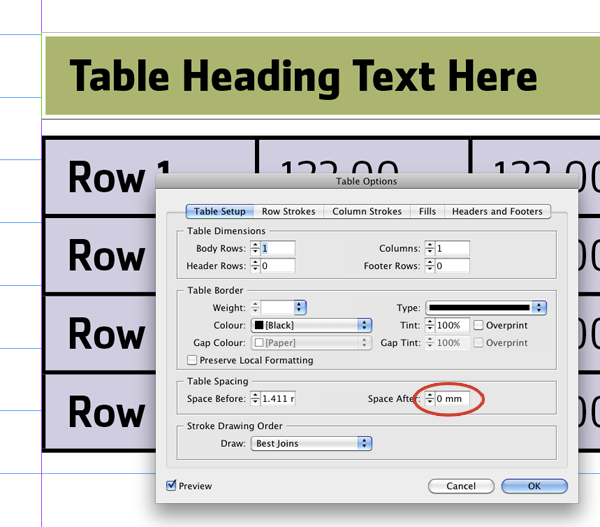
Task: Click the Space After stepper arrows
Action: (x=430, y=398)
